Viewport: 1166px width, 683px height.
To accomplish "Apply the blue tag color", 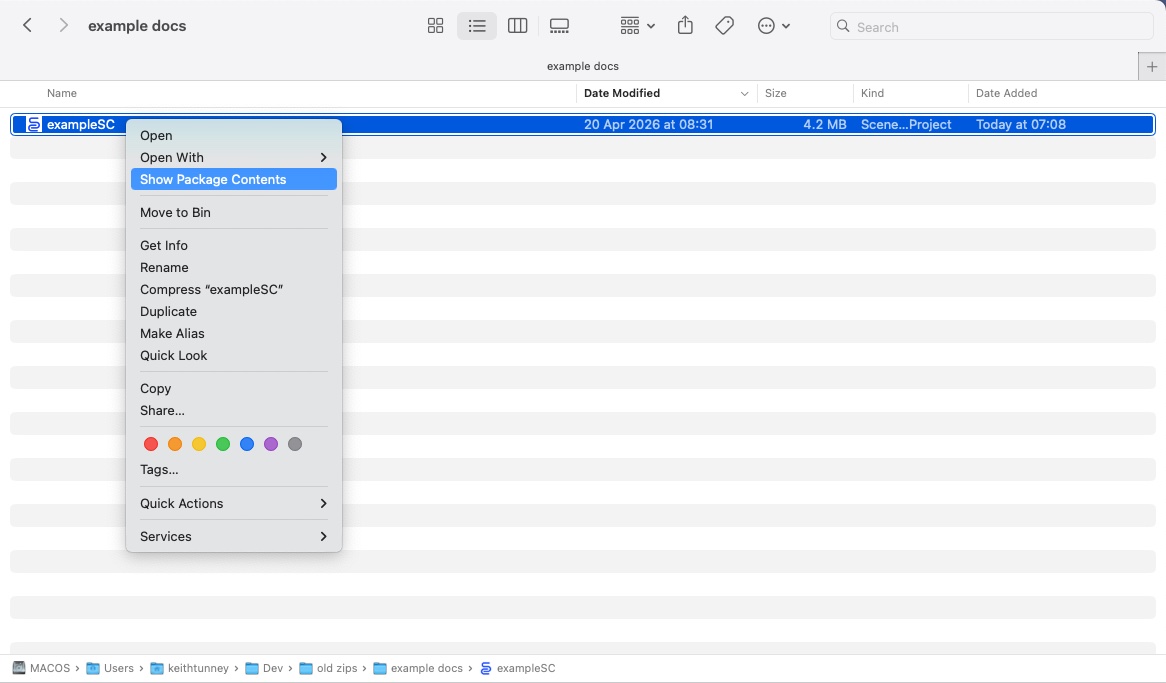I will 247,444.
